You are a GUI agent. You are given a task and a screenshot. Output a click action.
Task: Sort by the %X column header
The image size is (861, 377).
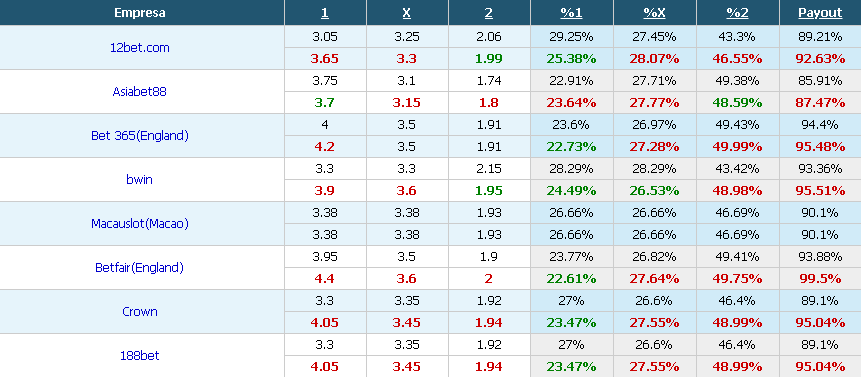[655, 13]
